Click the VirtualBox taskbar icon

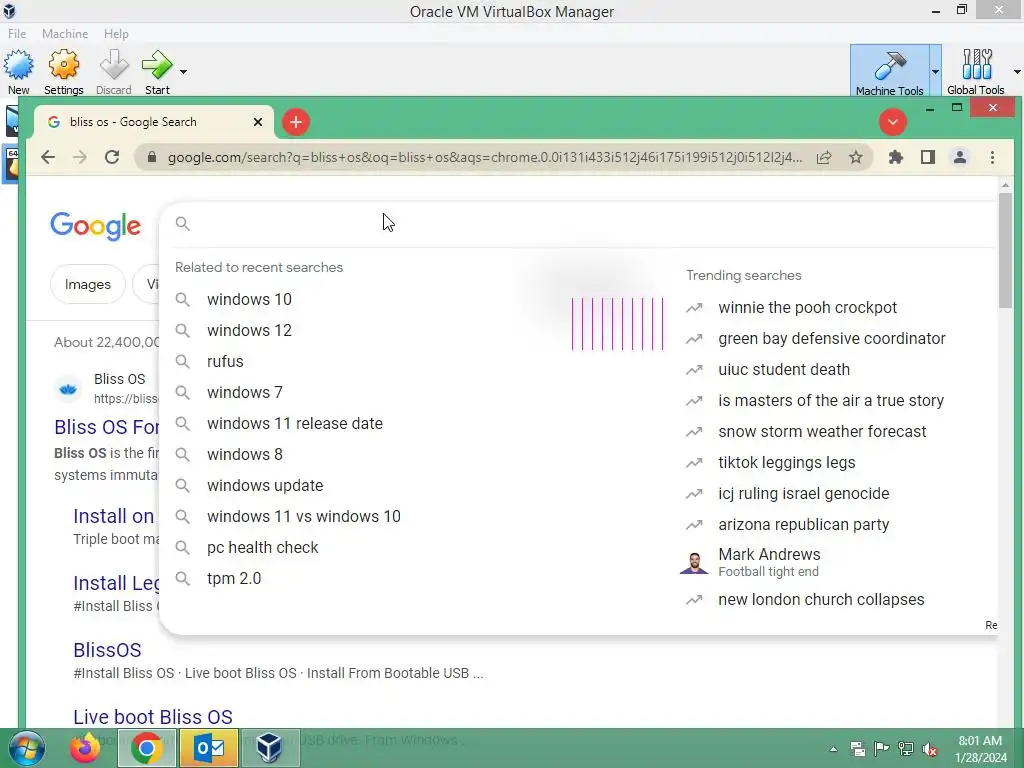tap(269, 748)
